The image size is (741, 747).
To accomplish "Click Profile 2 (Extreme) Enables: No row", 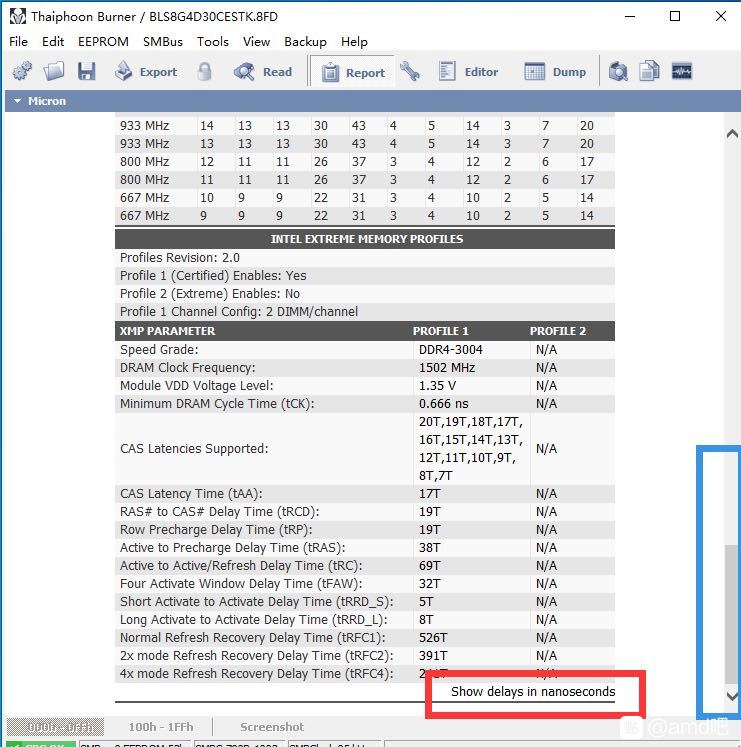I will (x=365, y=294).
